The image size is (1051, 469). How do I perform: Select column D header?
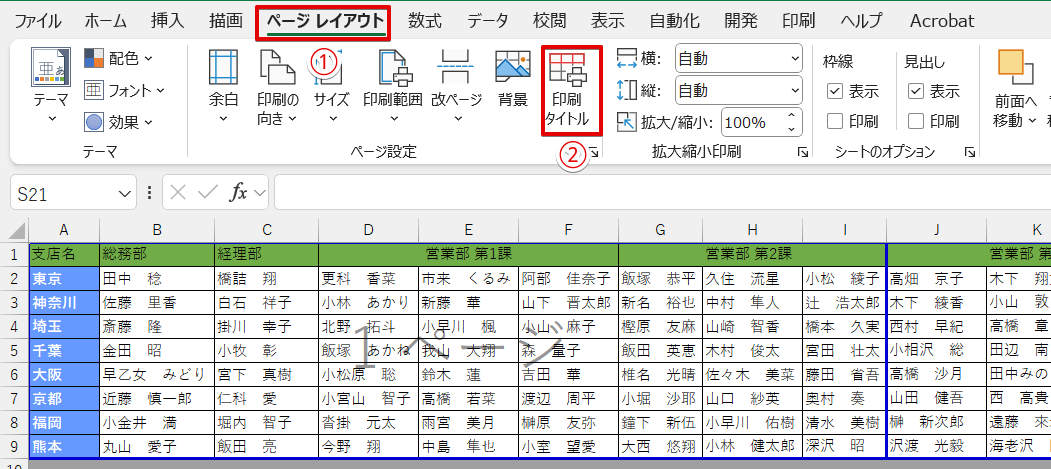tap(368, 230)
